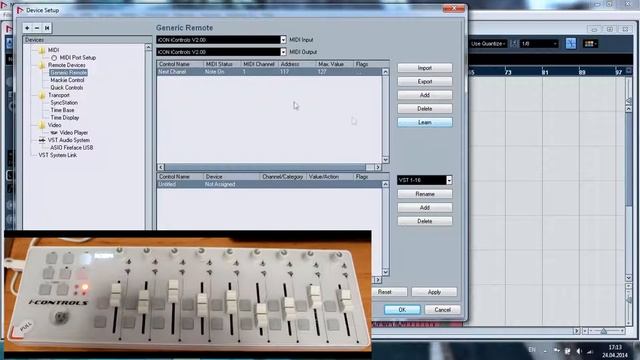Click the Untitled control name cell
The width and height of the screenshot is (640, 360).
tap(167, 184)
